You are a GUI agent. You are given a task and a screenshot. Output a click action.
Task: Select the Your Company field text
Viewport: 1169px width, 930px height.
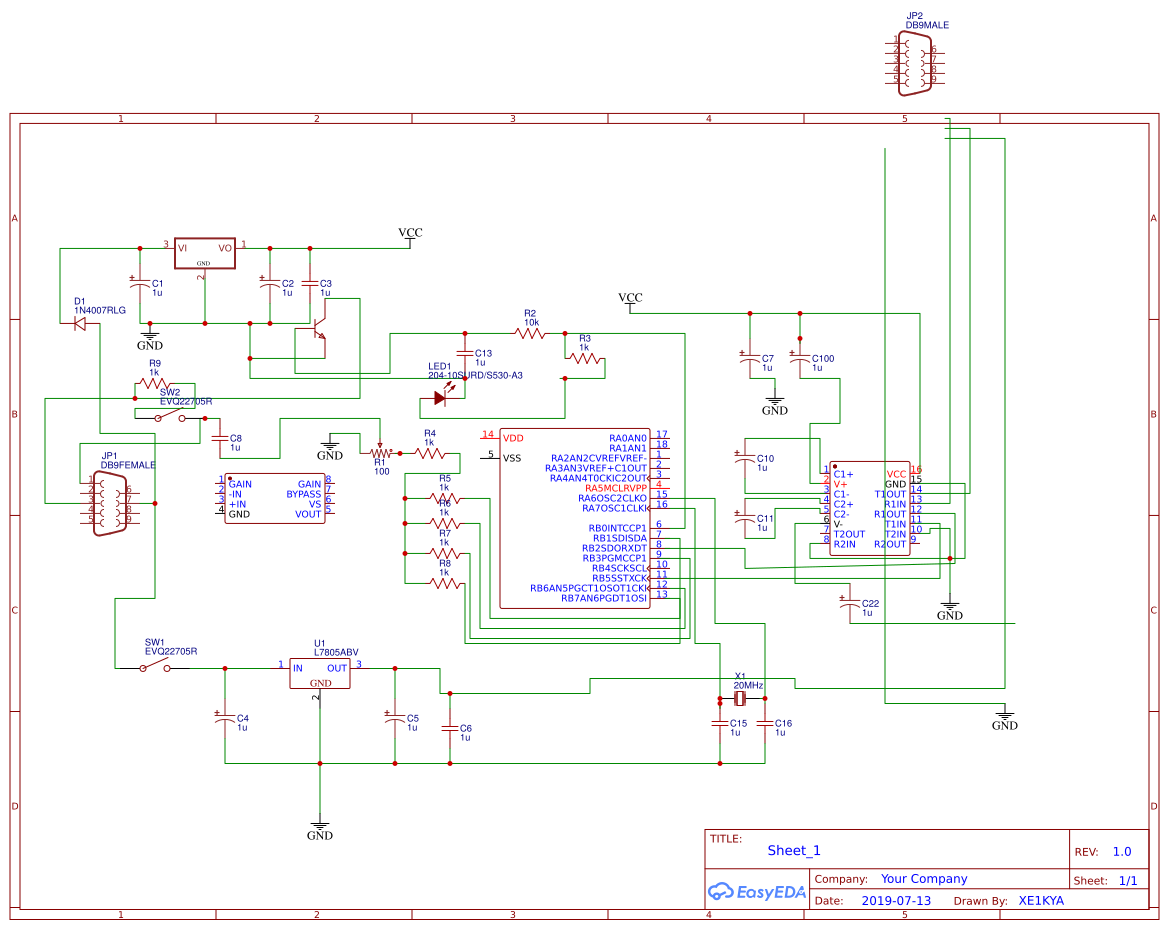[x=924, y=879]
